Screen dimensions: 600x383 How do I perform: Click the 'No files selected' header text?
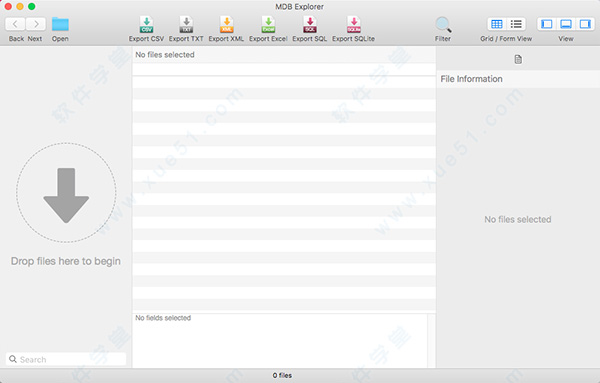165,55
